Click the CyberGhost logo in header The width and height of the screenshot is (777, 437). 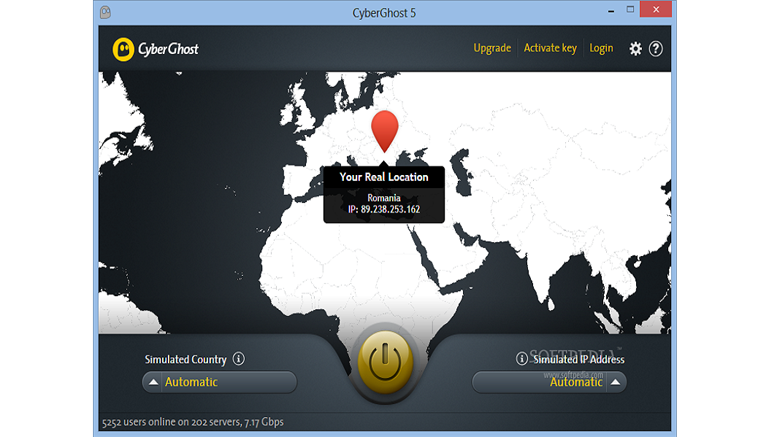pos(155,49)
